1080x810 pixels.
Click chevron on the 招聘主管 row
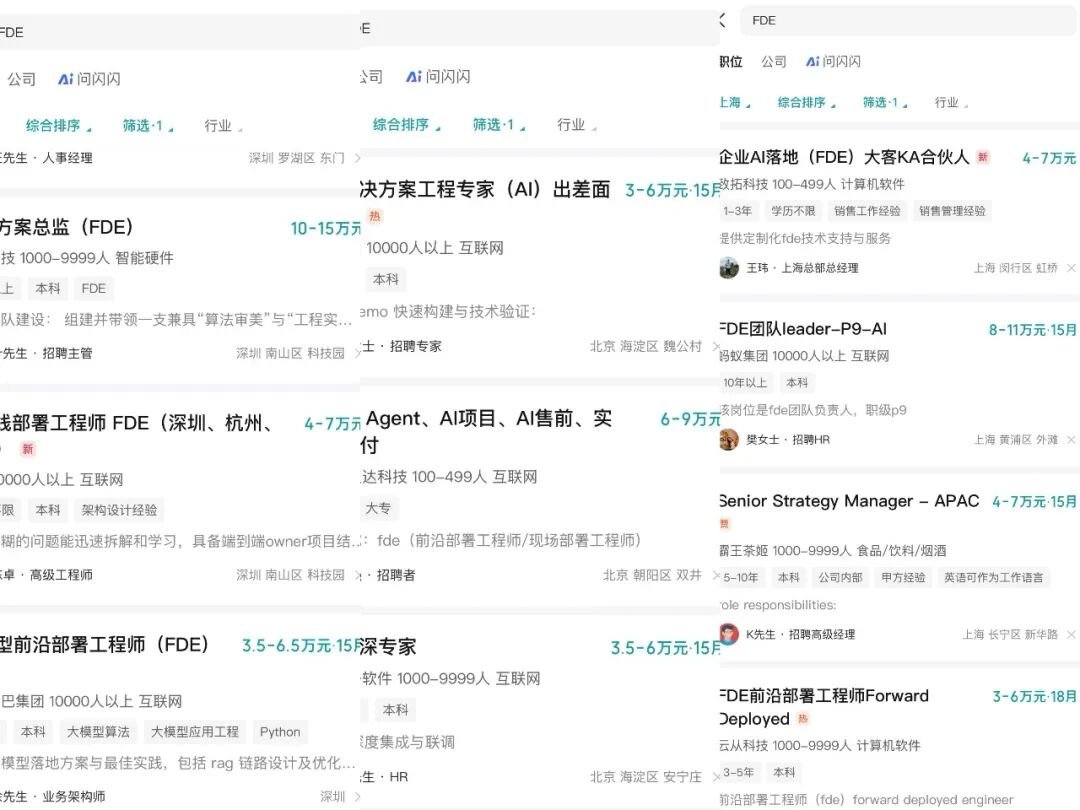[x=357, y=353]
